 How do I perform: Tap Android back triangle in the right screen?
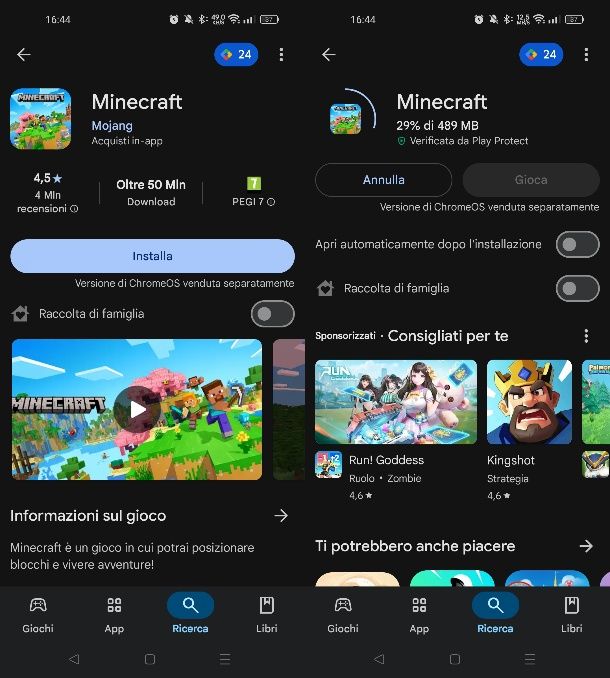pyautogui.click(x=379, y=659)
